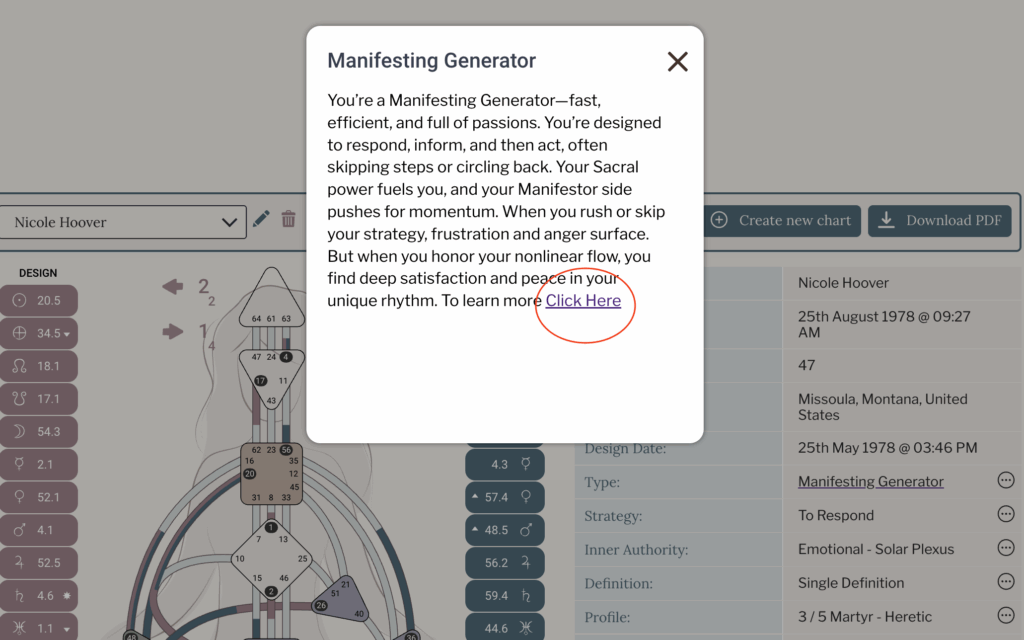
Task: Click the Throat center square on bodygraph
Action: pyautogui.click(x=272, y=474)
